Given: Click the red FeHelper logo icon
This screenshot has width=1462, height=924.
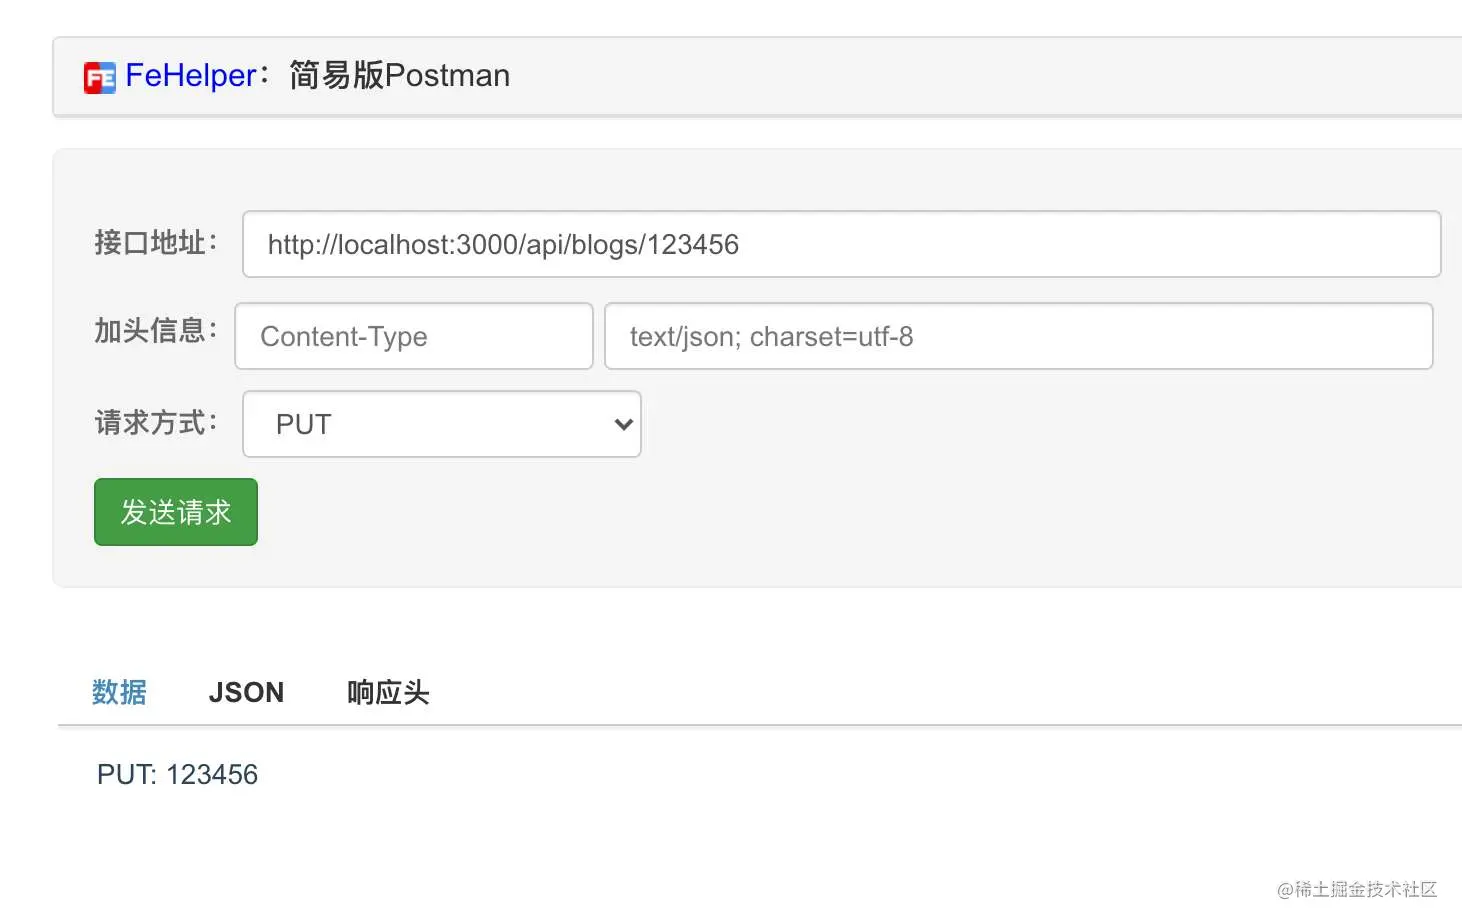Looking at the screenshot, I should point(99,77).
